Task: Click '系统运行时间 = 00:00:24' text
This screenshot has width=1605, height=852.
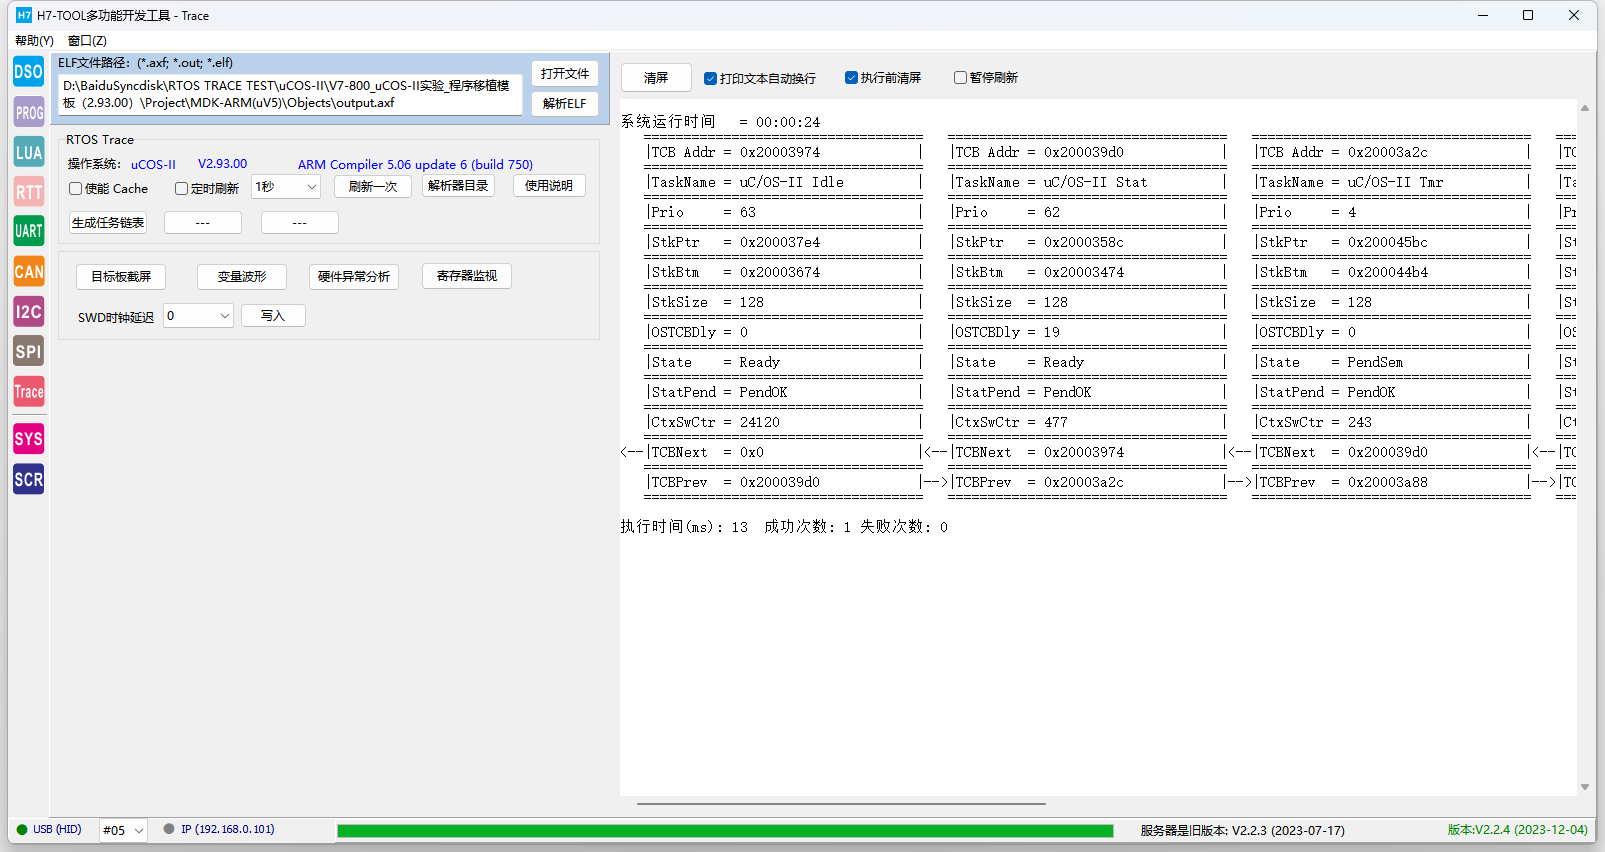Action: 720,122
